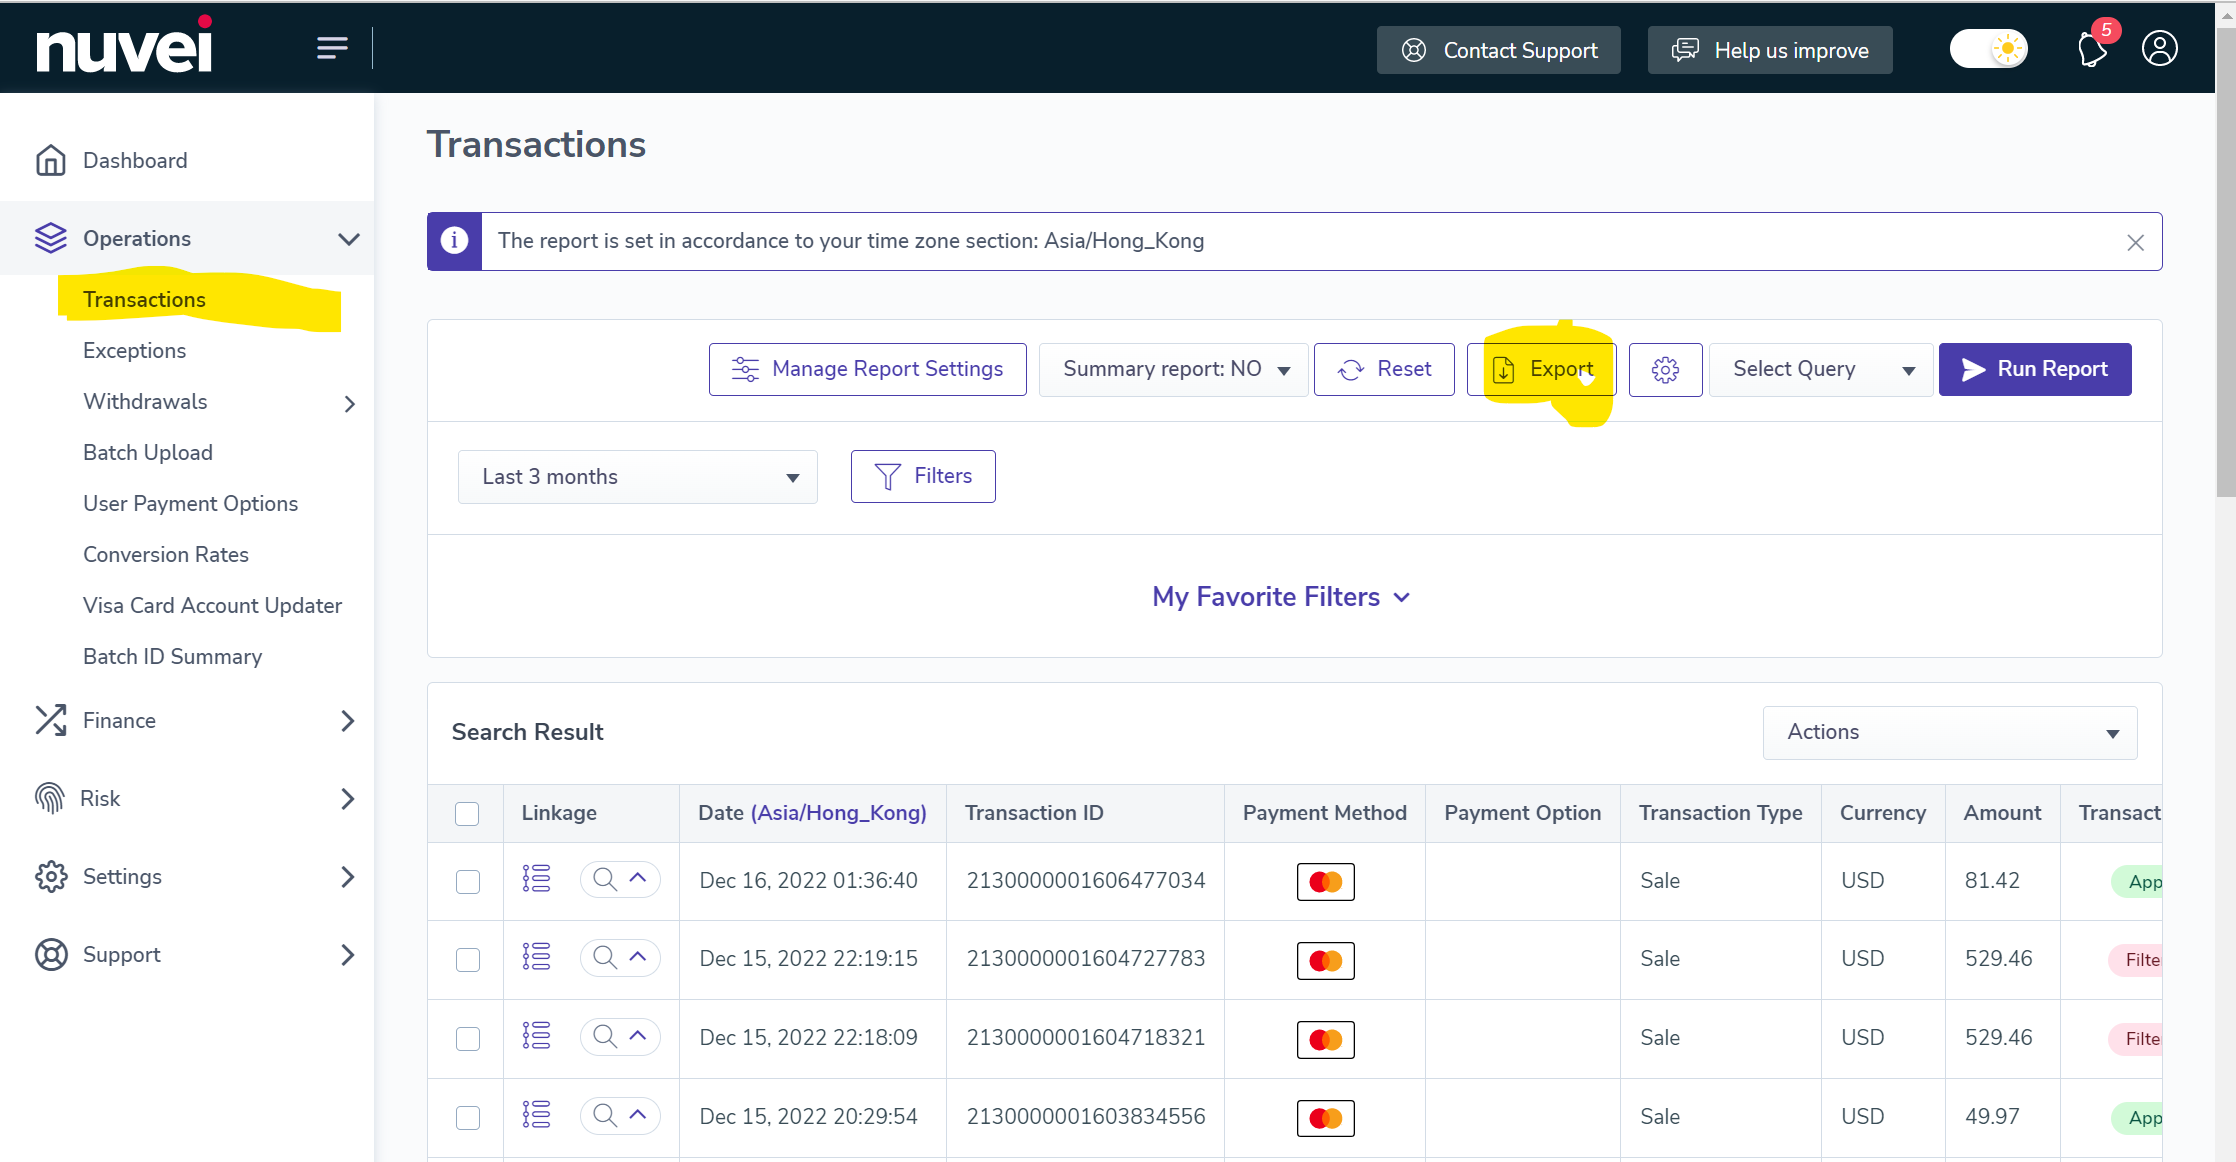Toggle the select-all checkbox in table header
This screenshot has height=1162, width=2236.
(x=467, y=813)
